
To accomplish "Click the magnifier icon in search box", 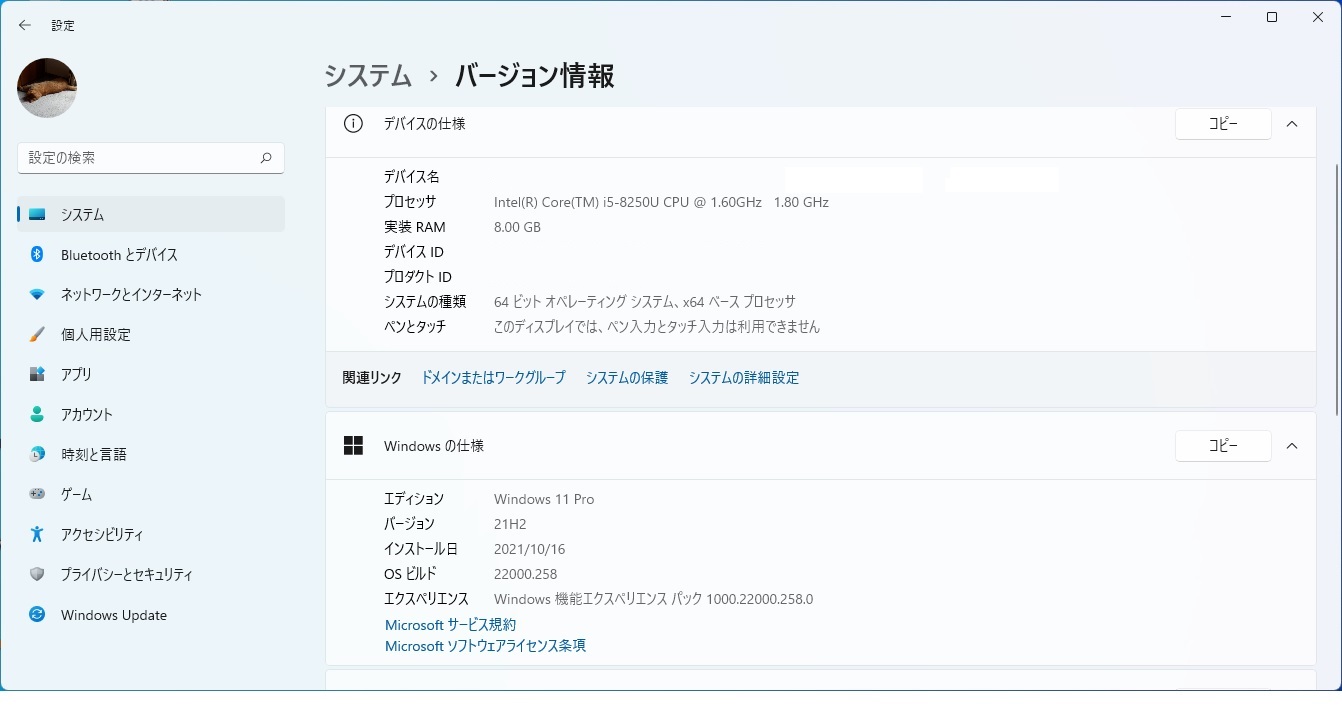I will (266, 158).
